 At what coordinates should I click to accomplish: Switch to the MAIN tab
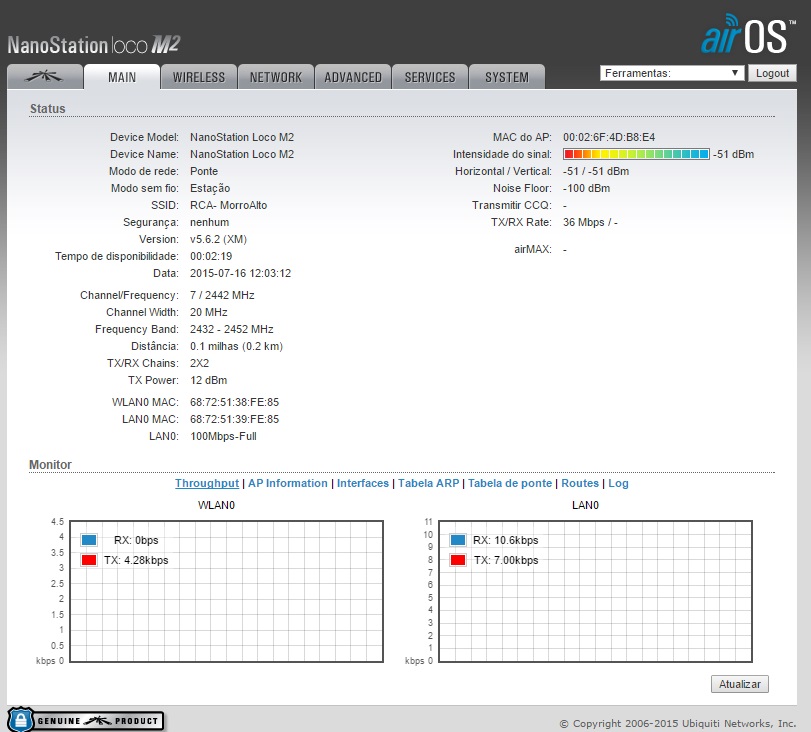click(x=122, y=77)
